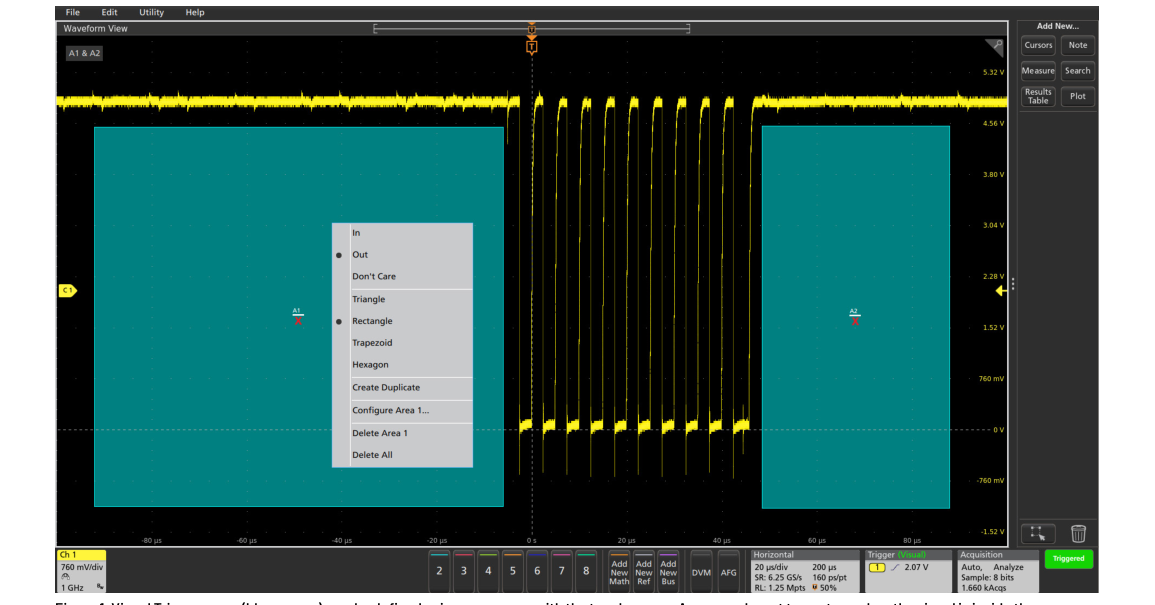Set area shape to Hexagon

[x=402, y=365]
